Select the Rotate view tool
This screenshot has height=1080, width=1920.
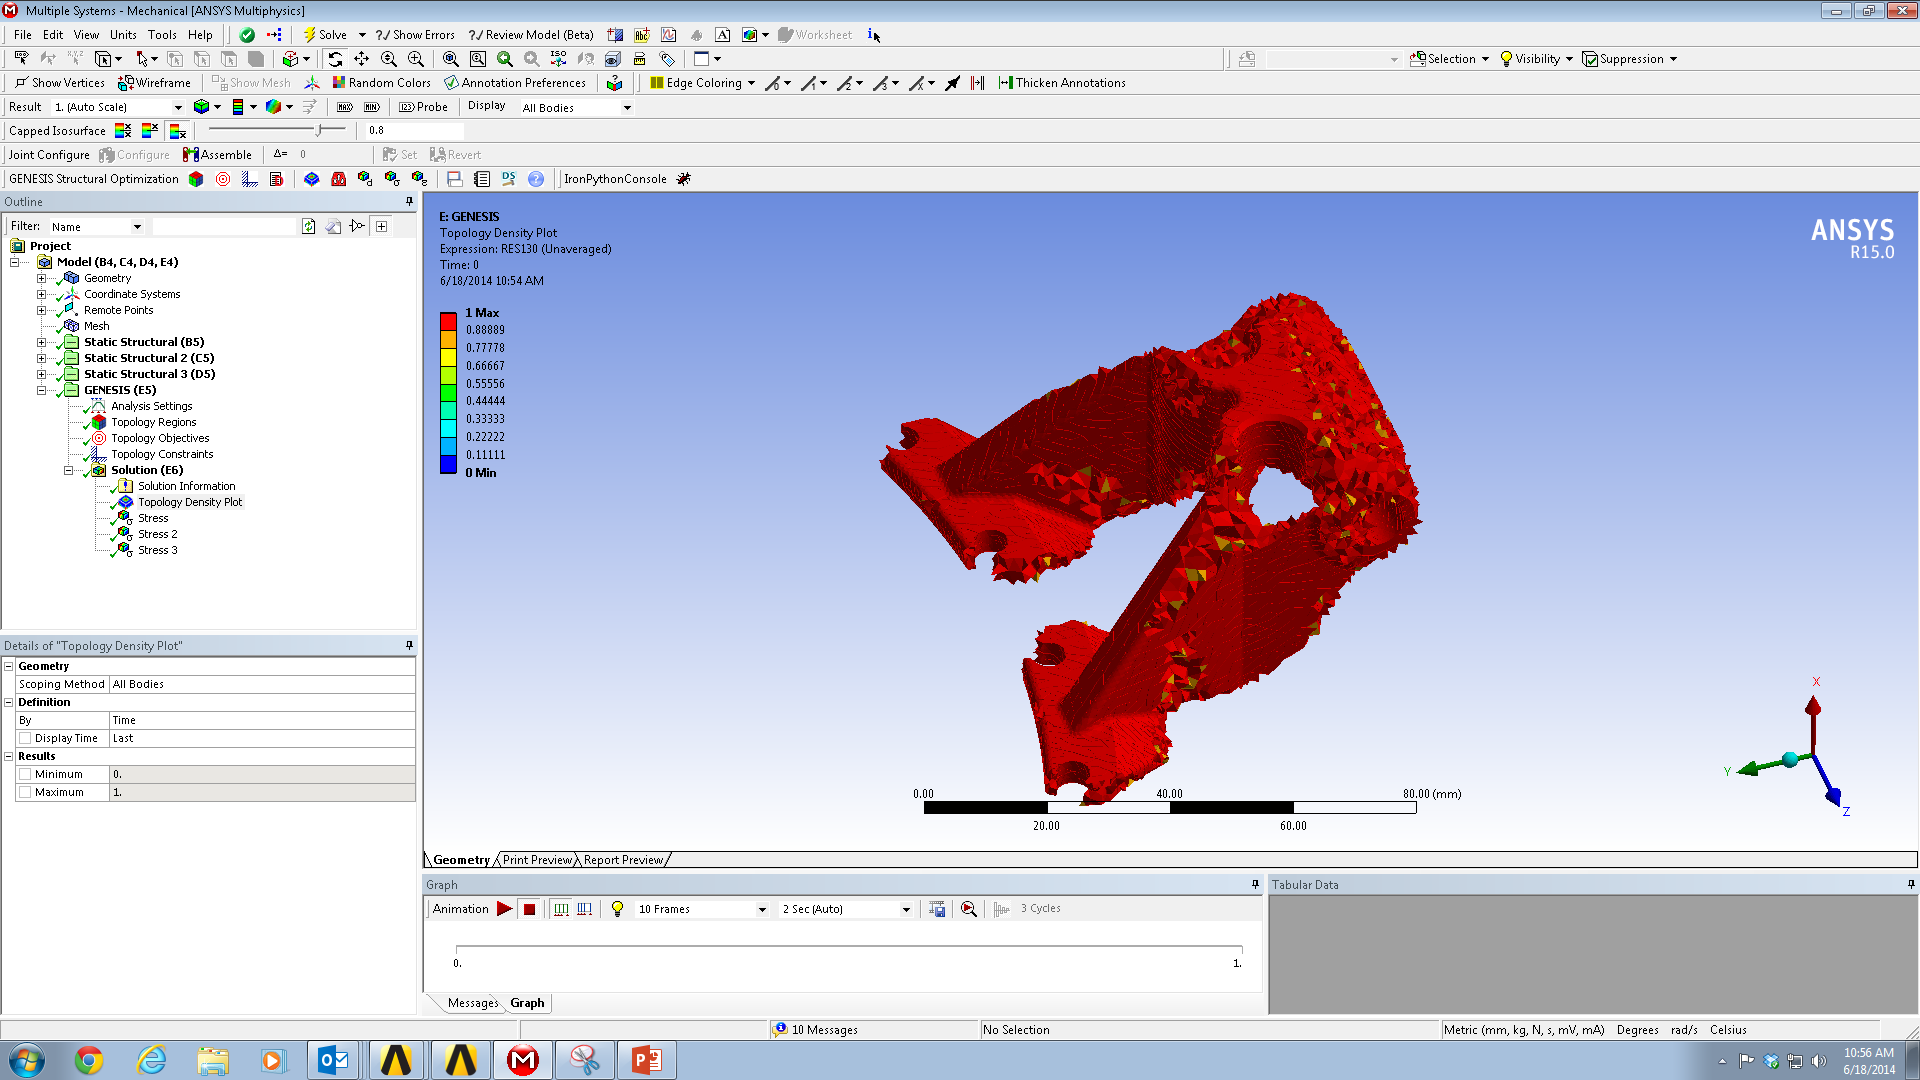pyautogui.click(x=335, y=59)
